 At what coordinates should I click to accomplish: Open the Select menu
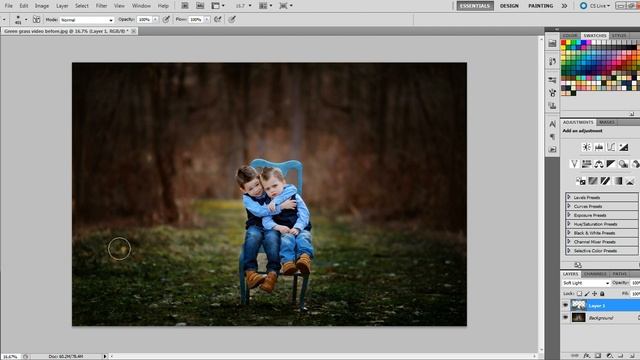click(82, 6)
